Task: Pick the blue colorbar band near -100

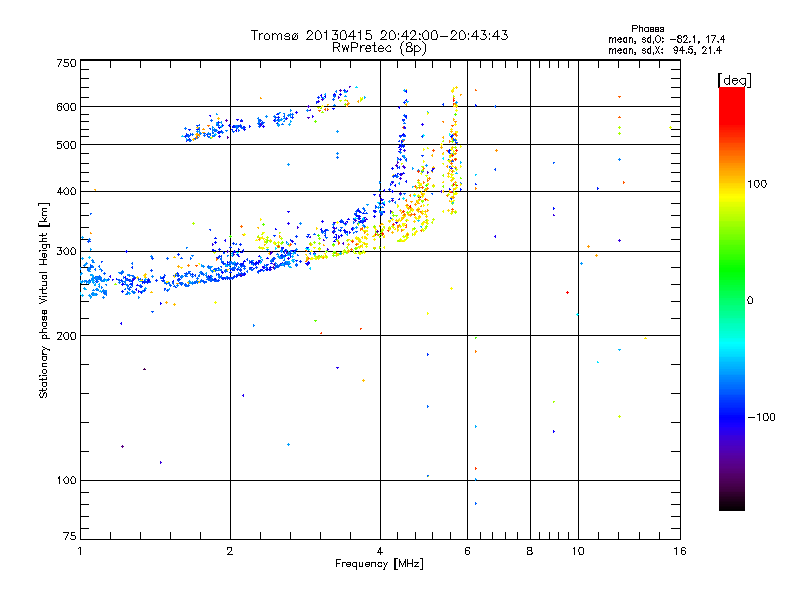Action: pos(731,416)
